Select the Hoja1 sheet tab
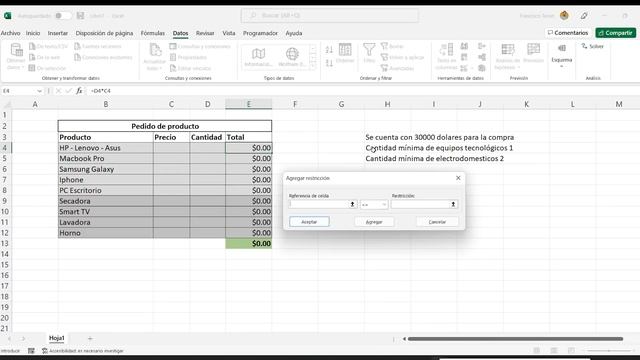 57,338
